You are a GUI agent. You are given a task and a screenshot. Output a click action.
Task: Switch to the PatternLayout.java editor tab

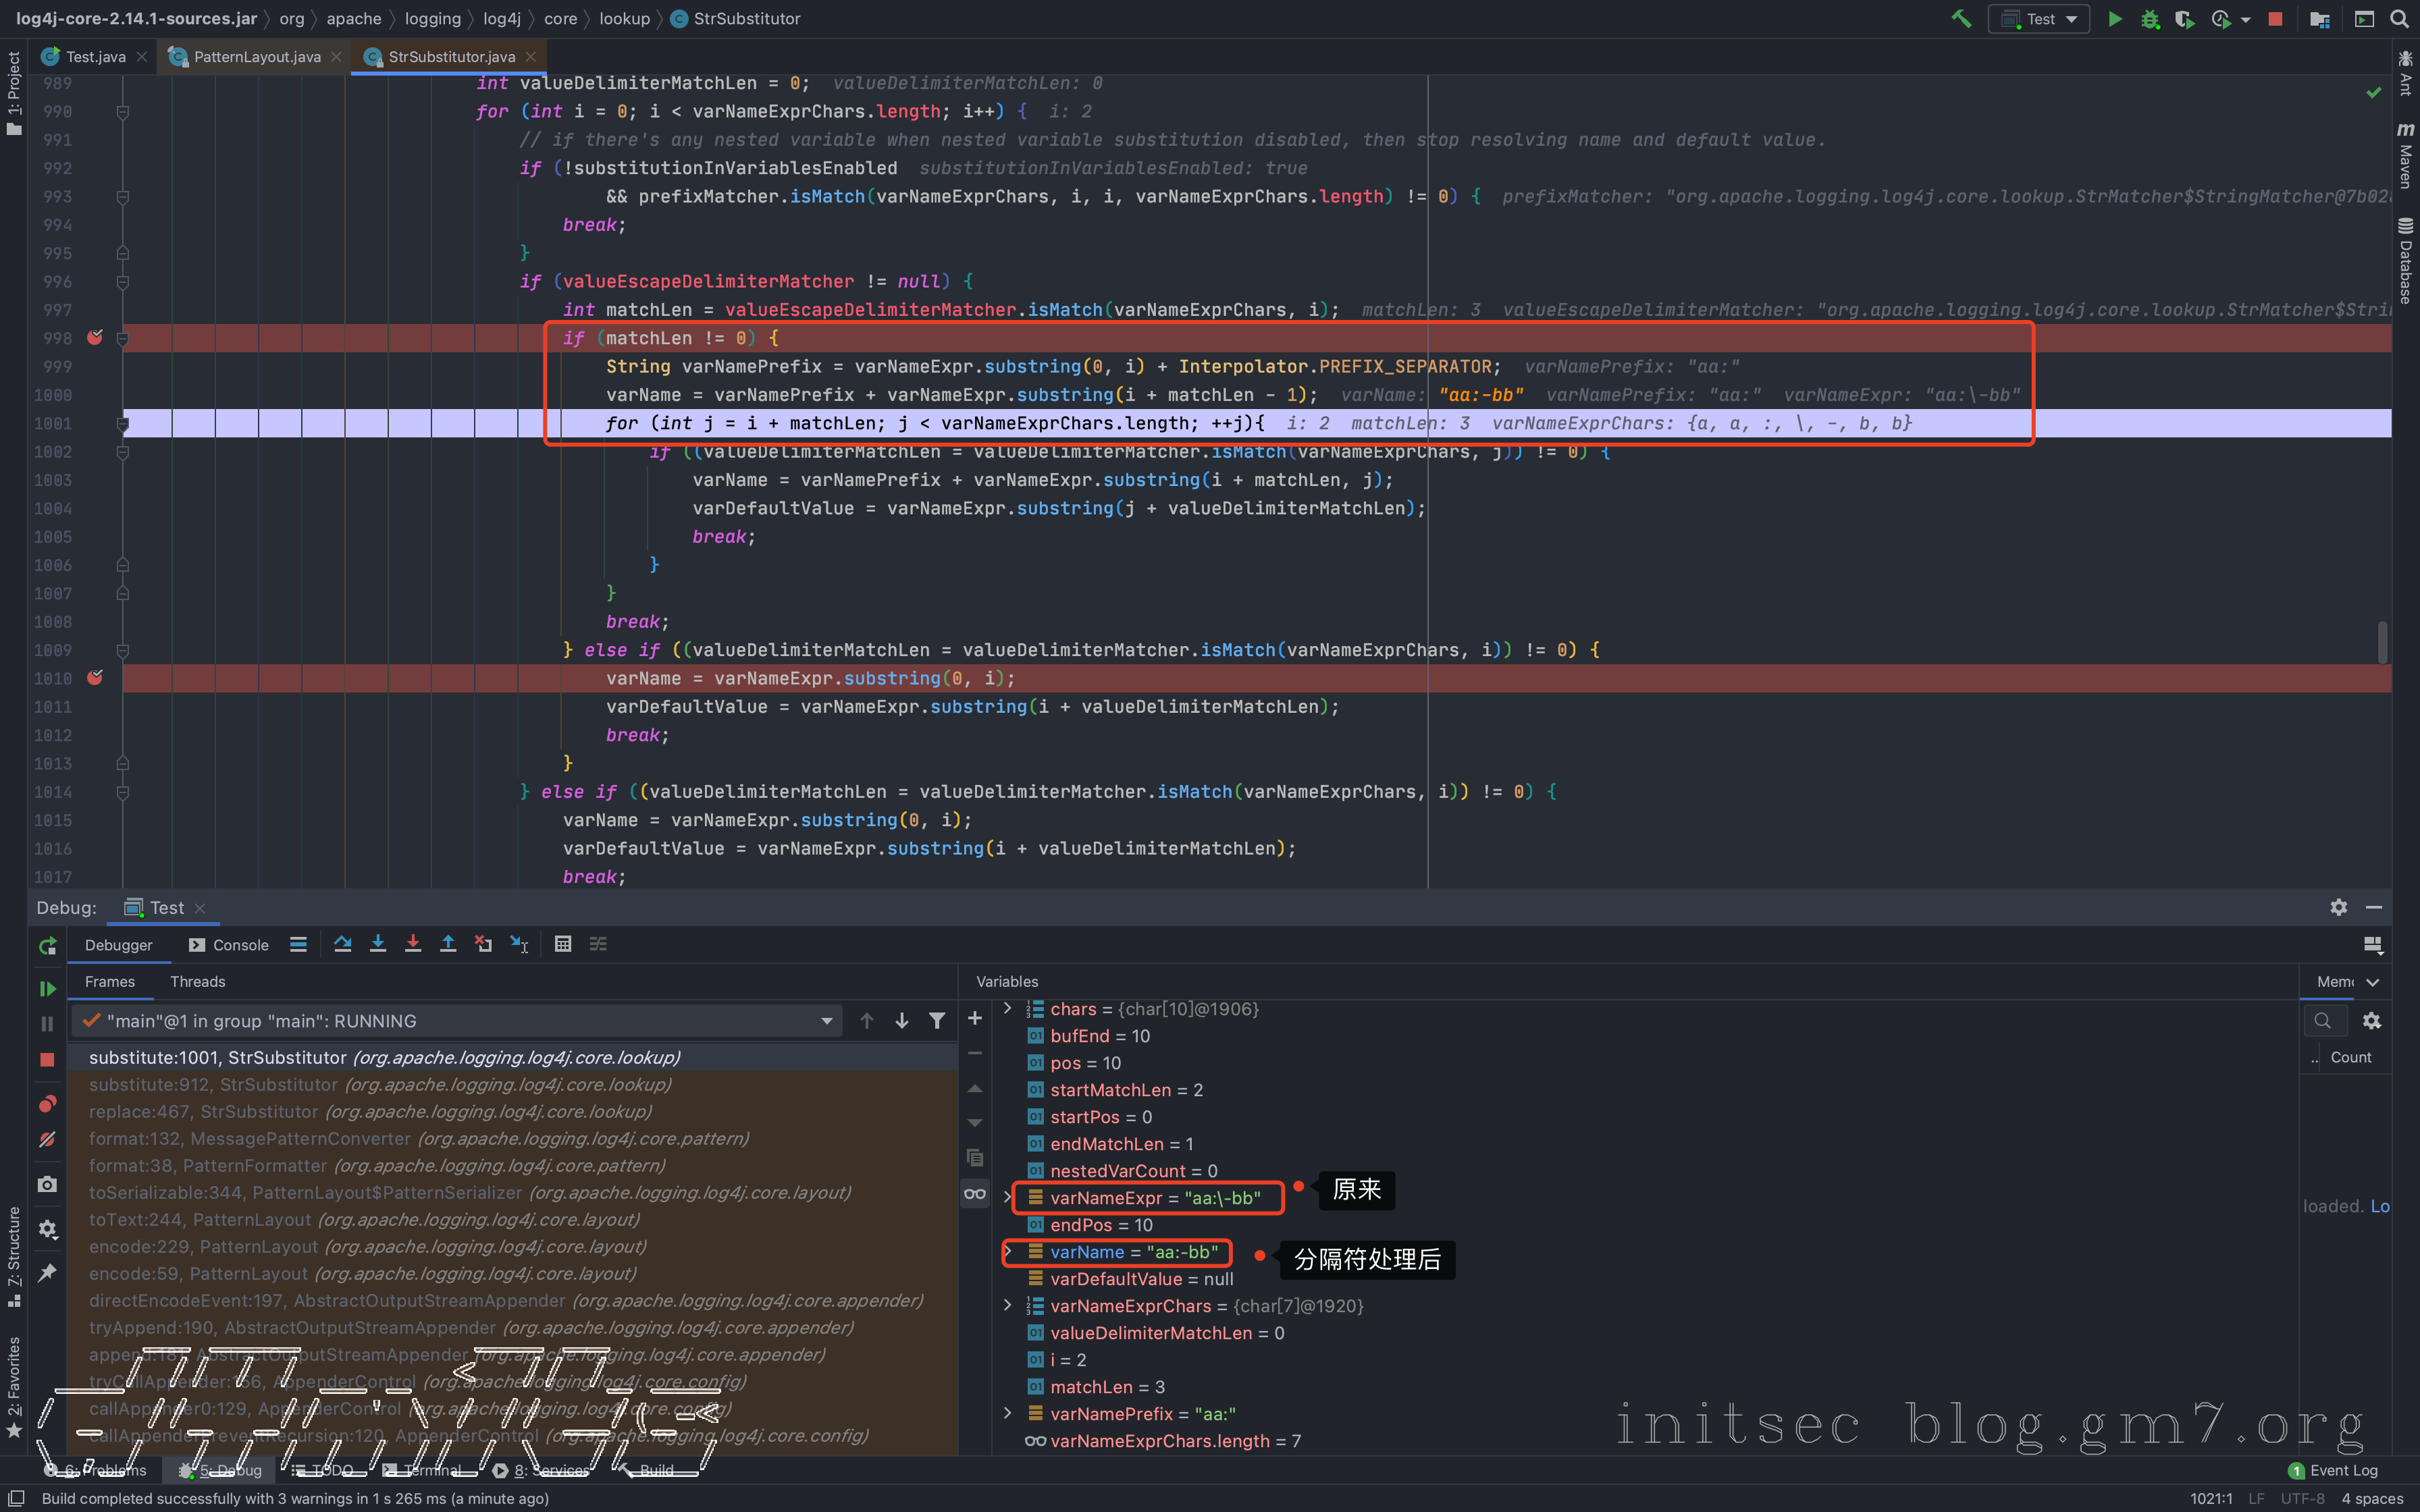(256, 57)
